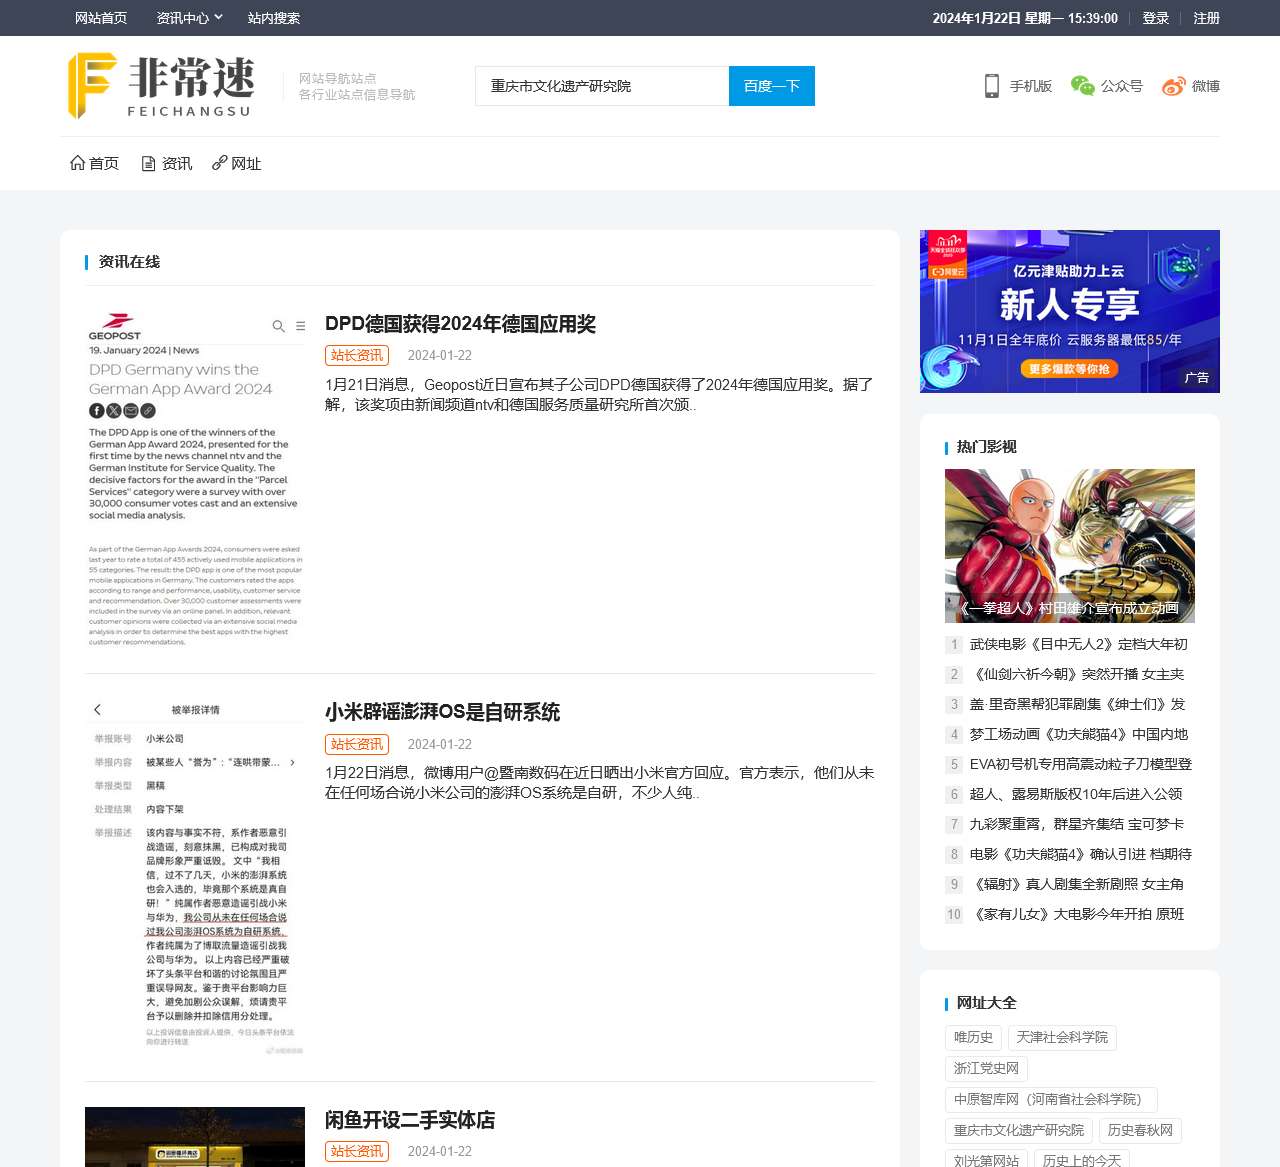Open the 网站首页 menu item

[98, 17]
